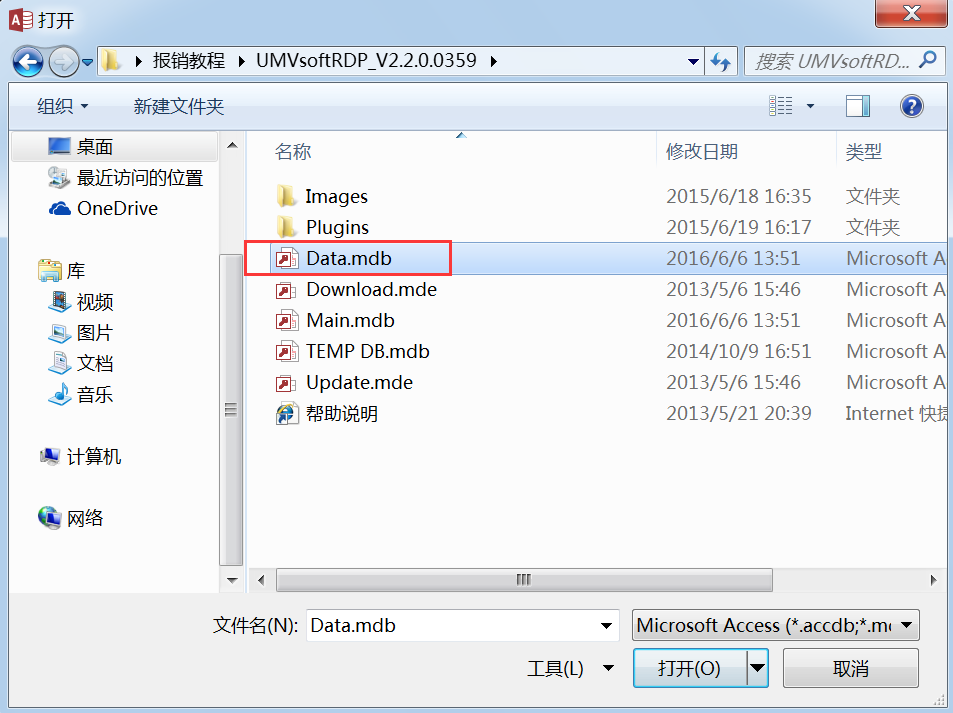Open the file type filter dropdown

click(776, 625)
